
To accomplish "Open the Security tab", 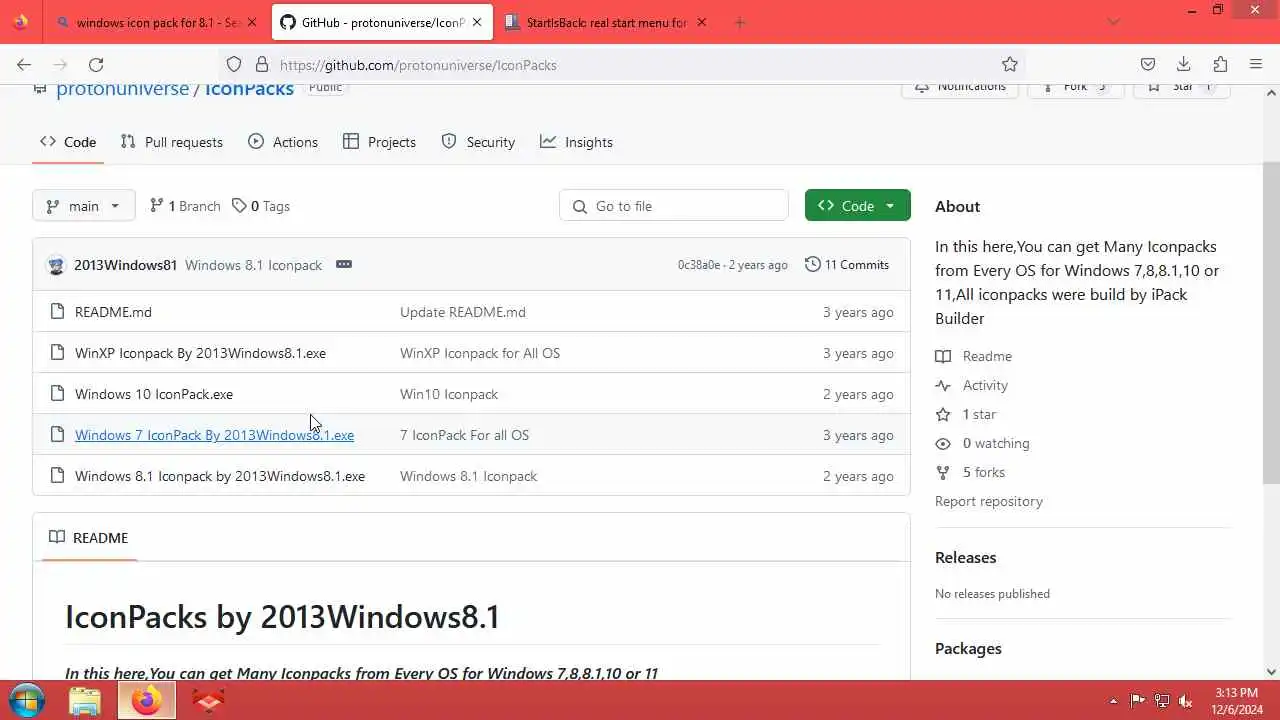I will click(478, 142).
